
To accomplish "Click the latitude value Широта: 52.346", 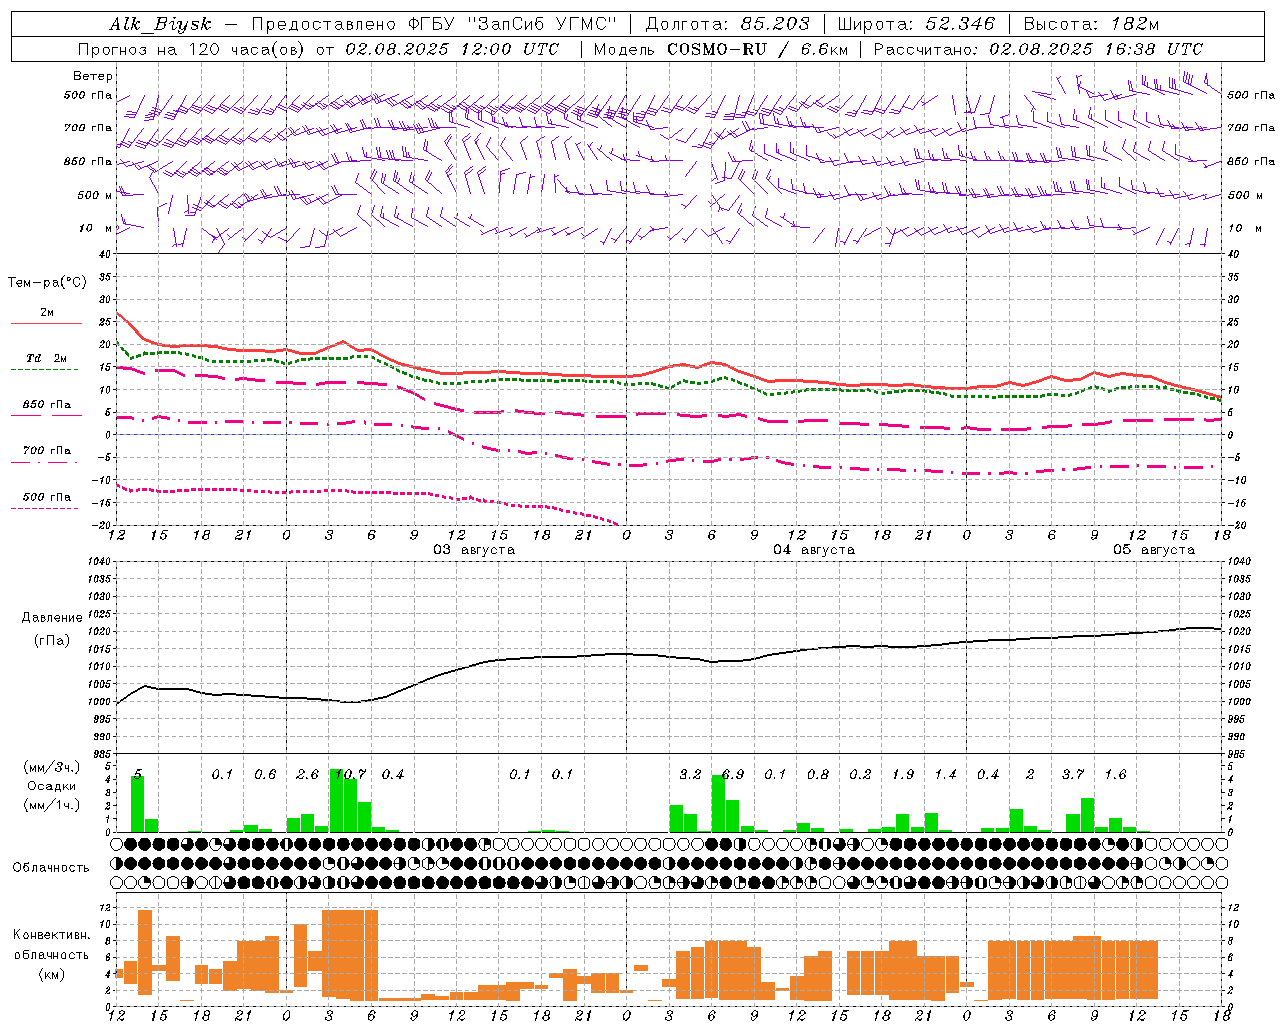I will [x=916, y=24].
